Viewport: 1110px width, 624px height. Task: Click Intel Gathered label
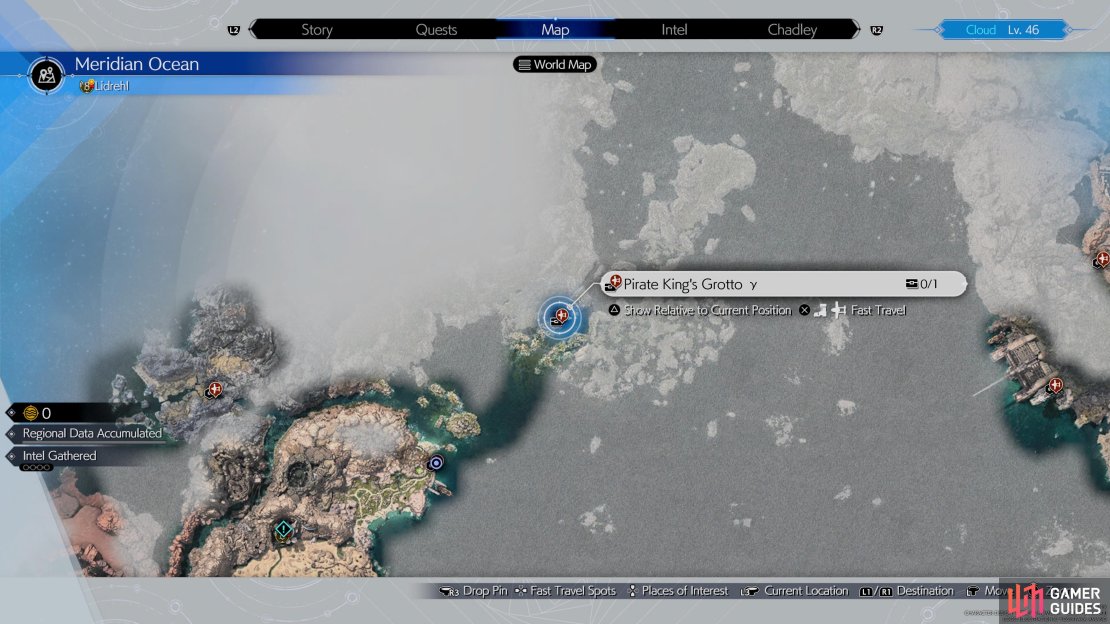pyautogui.click(x=59, y=455)
